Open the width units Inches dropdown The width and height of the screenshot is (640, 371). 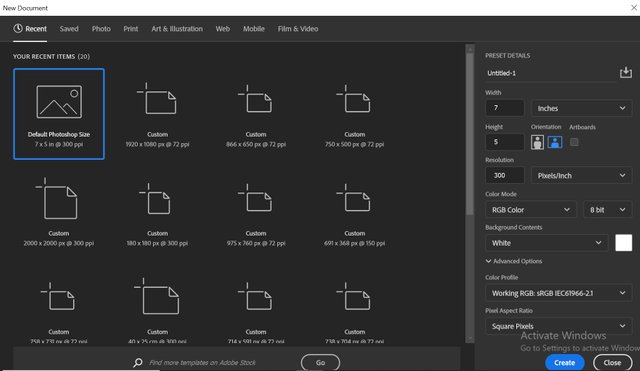click(582, 108)
